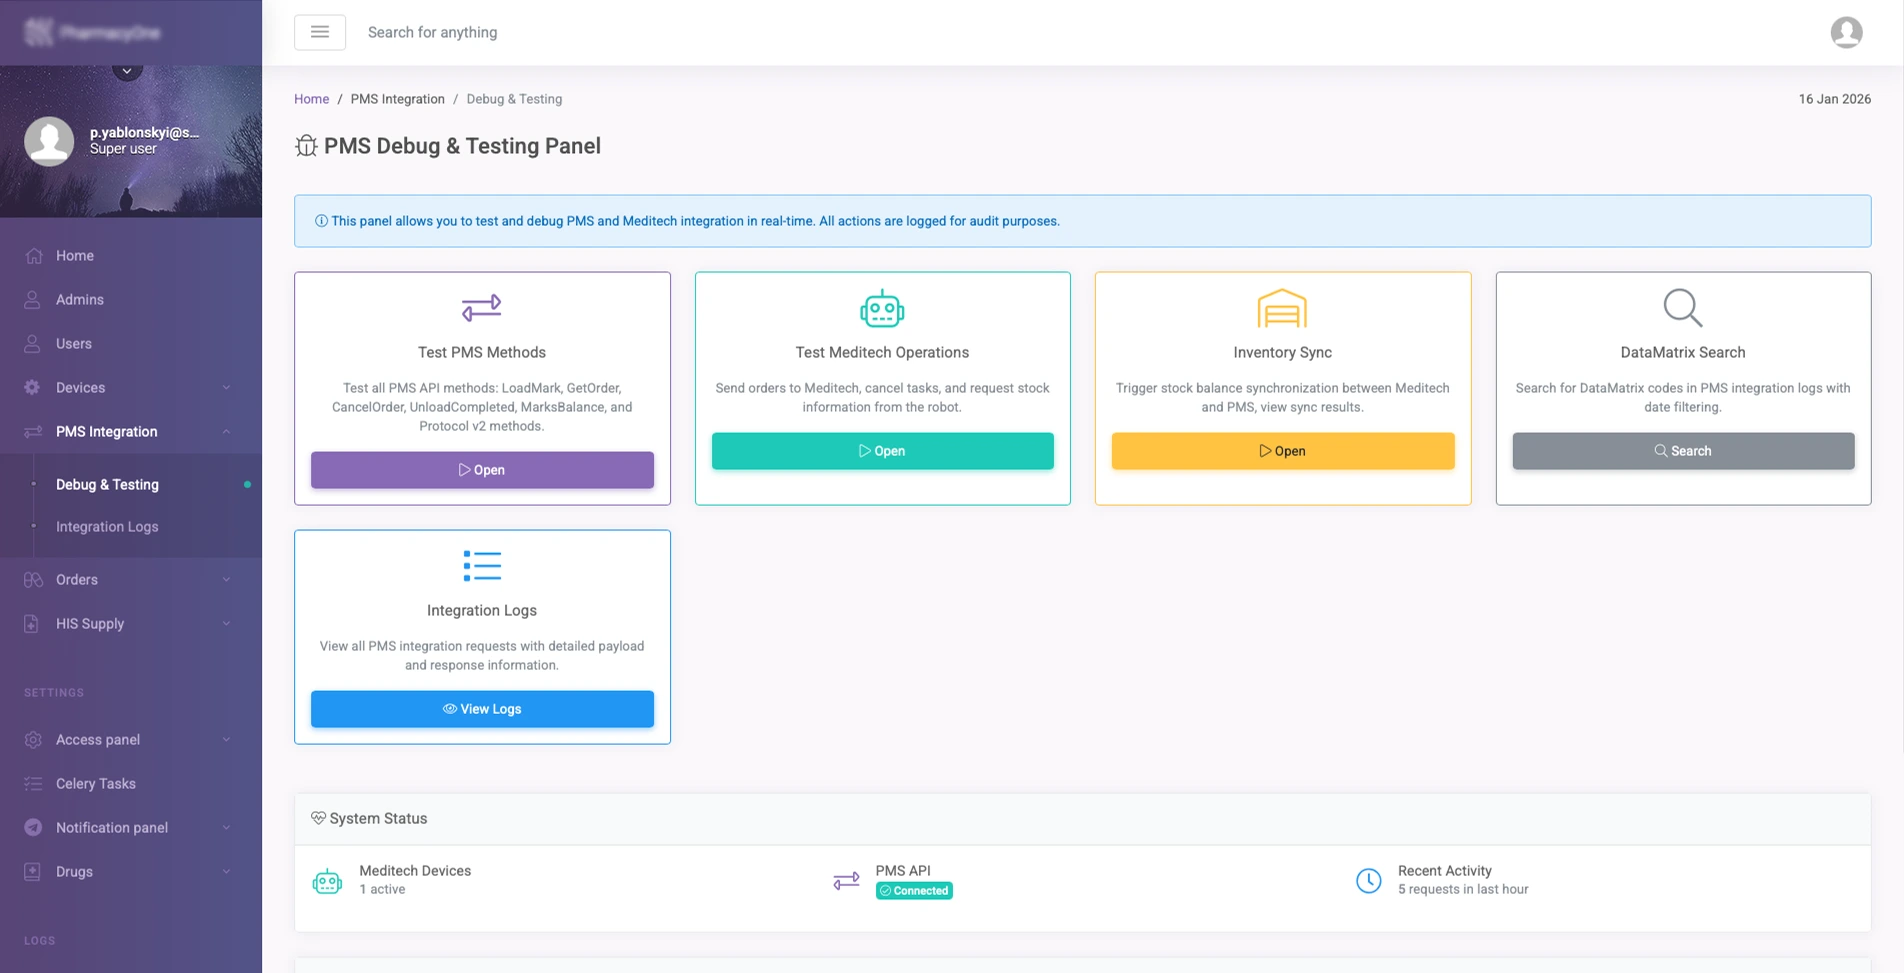Open the Test PMS Methods panel

tap(481, 470)
